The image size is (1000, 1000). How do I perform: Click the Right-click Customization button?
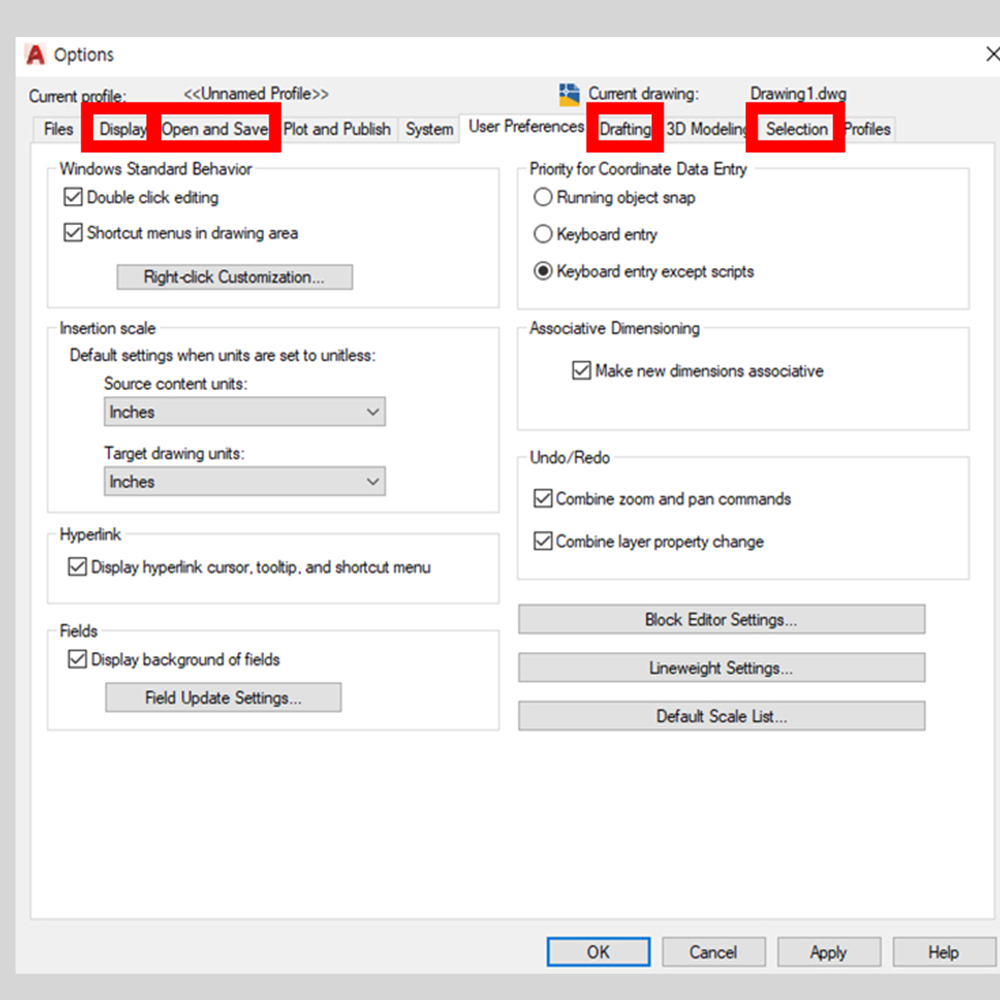tap(234, 277)
